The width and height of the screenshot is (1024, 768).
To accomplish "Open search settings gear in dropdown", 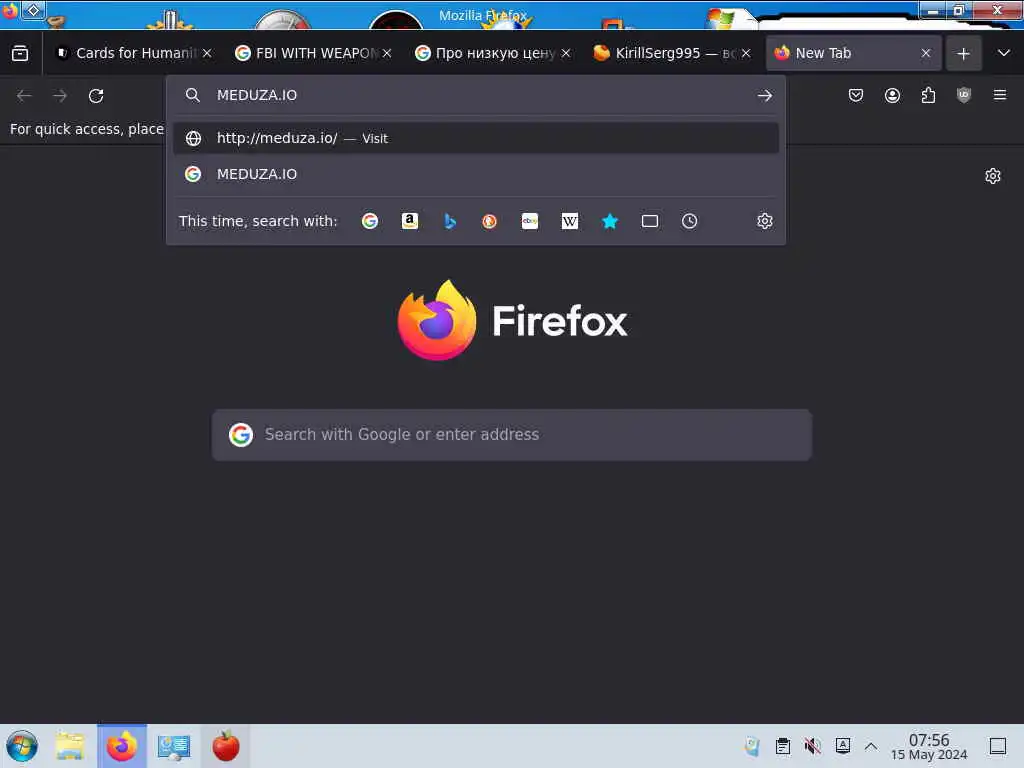I will (765, 221).
